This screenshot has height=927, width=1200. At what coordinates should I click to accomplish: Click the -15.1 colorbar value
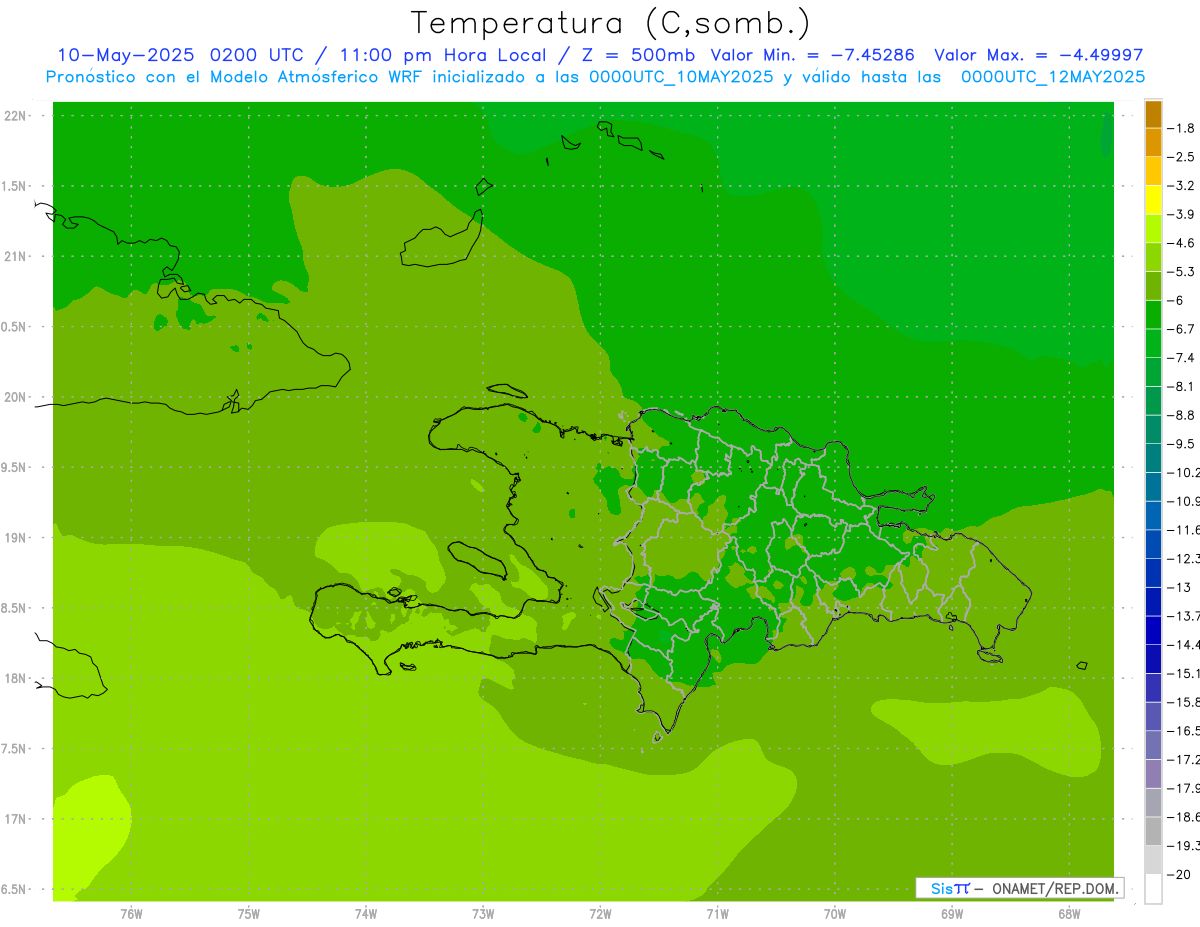pyautogui.click(x=1184, y=673)
